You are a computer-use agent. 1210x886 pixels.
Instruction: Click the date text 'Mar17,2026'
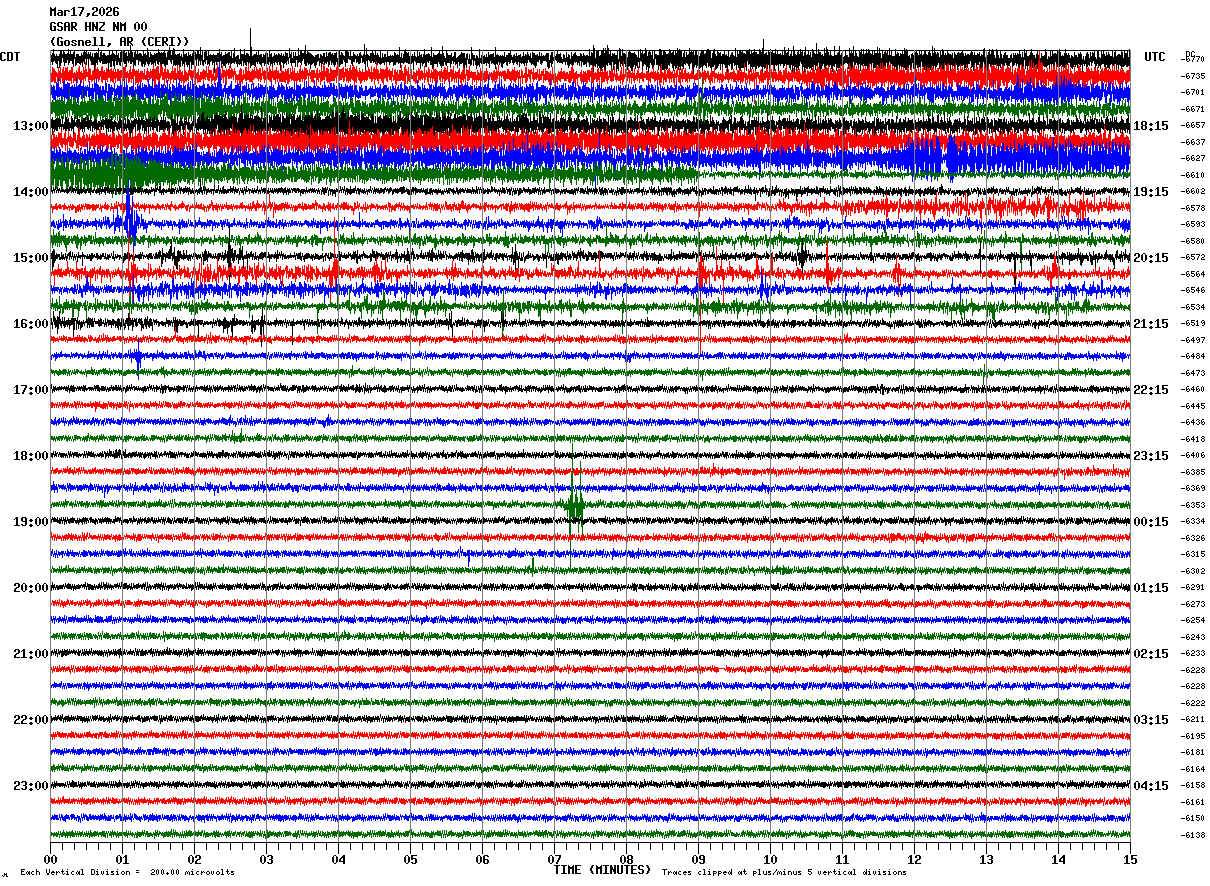tap(84, 12)
